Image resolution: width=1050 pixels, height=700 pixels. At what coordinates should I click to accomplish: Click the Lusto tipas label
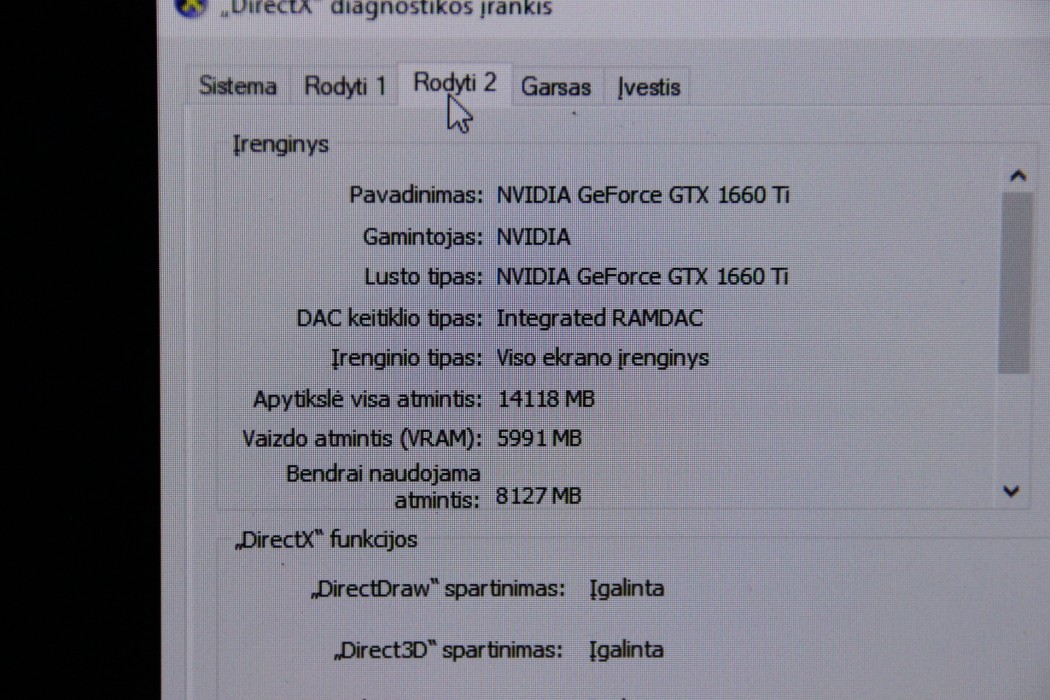point(423,277)
